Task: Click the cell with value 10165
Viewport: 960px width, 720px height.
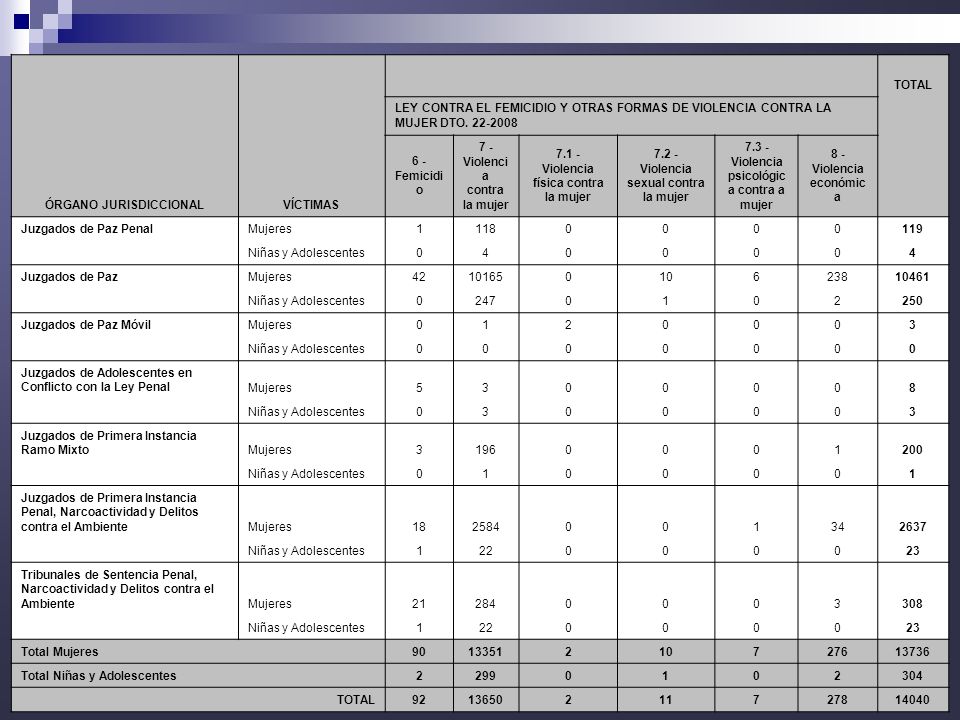Action: point(486,277)
